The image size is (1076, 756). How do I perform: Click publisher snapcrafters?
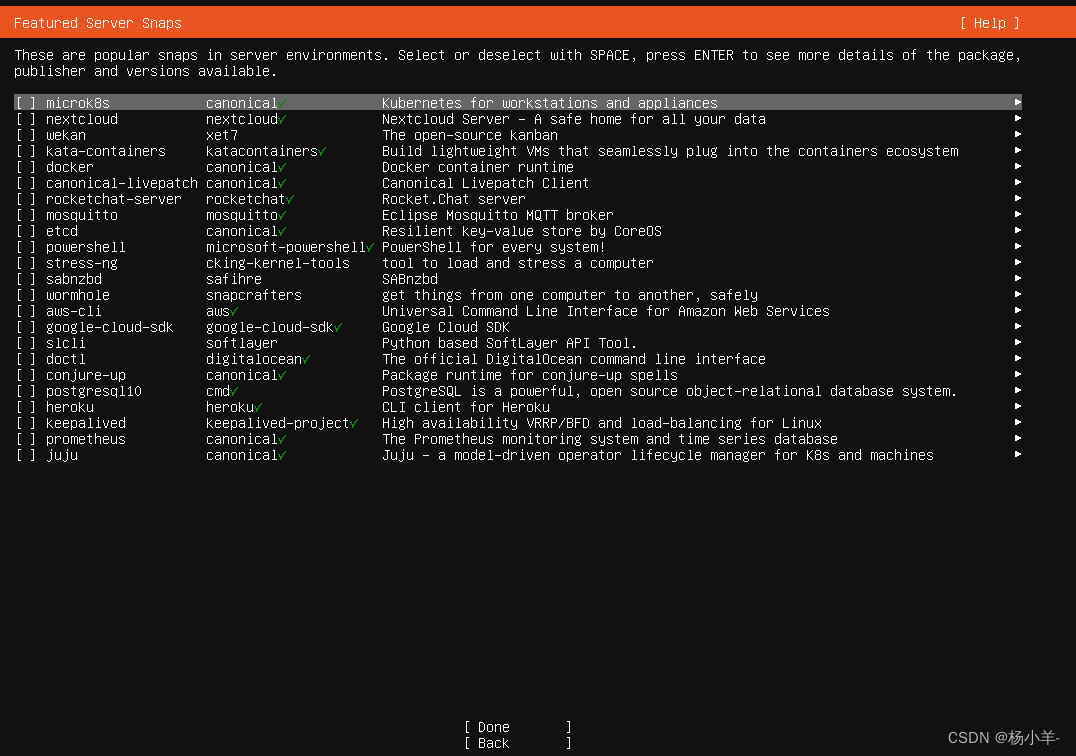pos(253,296)
